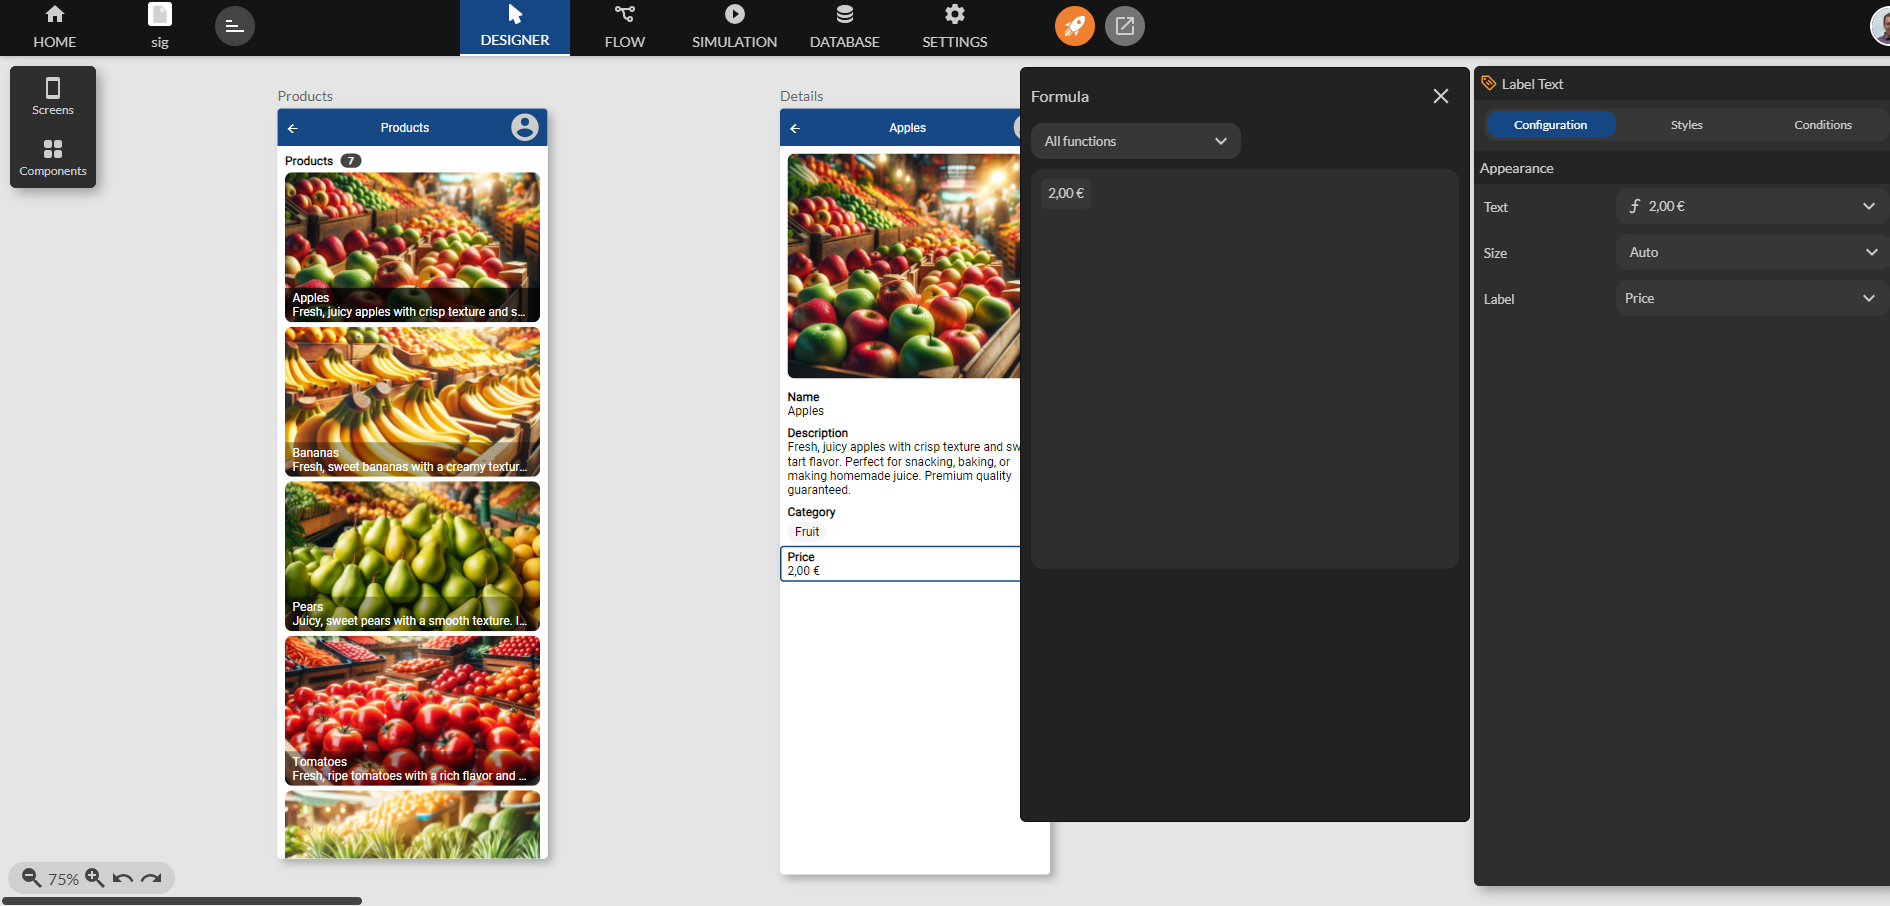Open the external preview icon
This screenshot has height=906, width=1890.
coord(1125,26)
